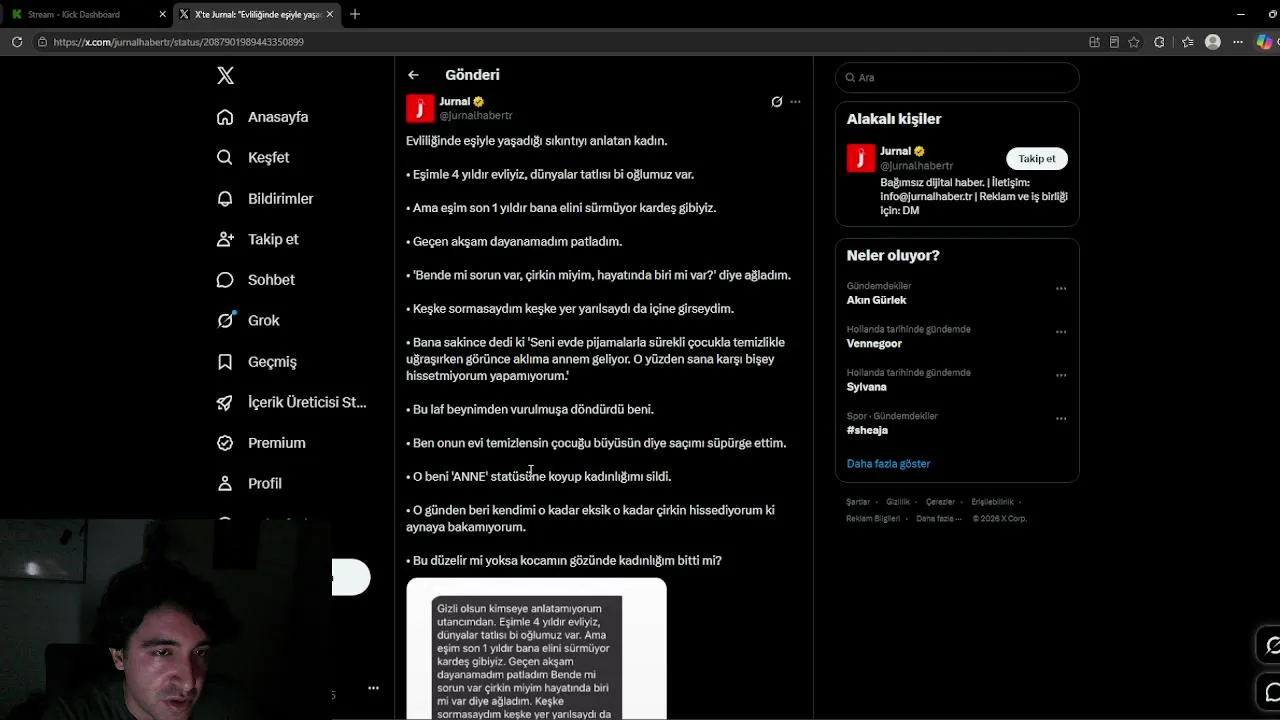
Task: Open the Erişilebilirlik footer link
Action: click(992, 502)
